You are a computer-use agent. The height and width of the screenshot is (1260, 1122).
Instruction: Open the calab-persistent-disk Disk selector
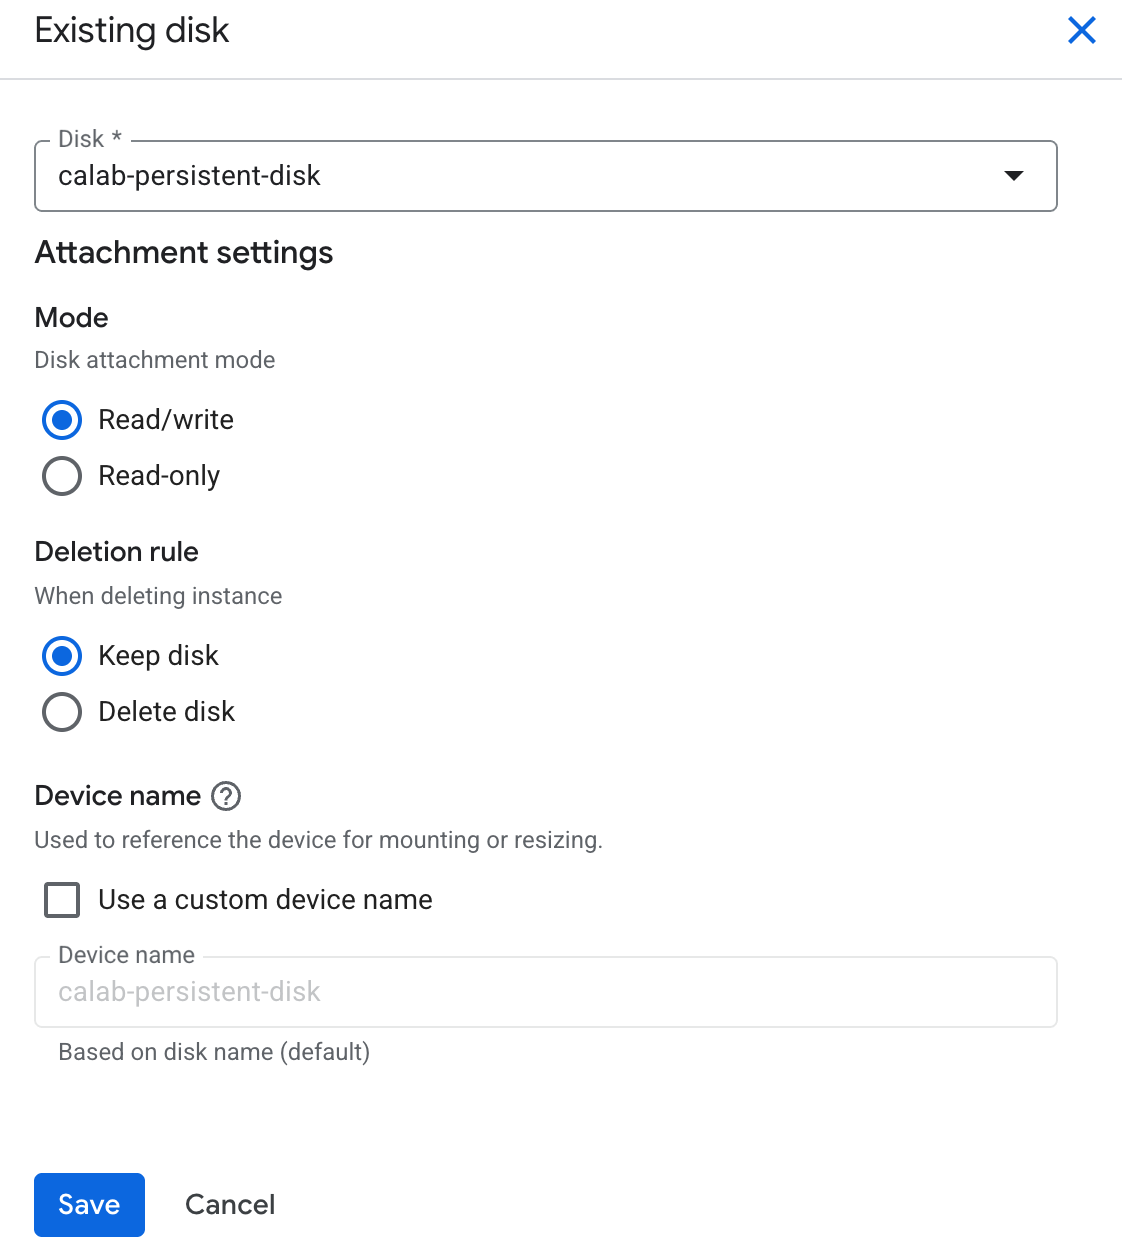coord(546,176)
